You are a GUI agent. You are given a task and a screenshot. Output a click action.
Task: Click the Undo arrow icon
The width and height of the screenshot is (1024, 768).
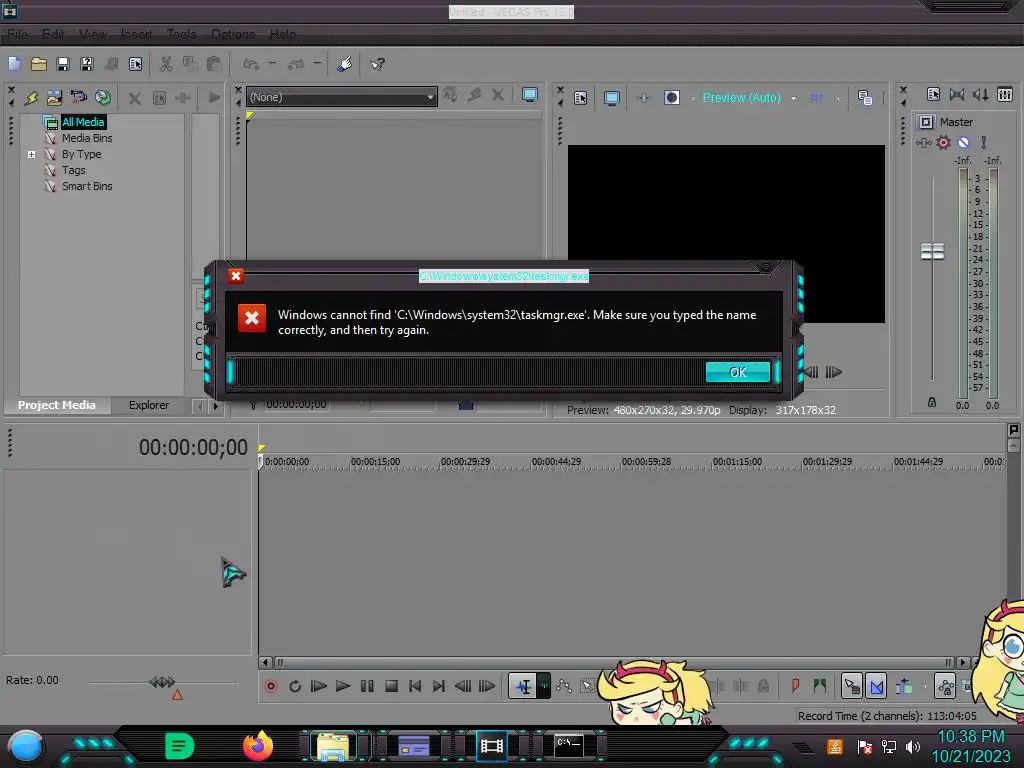click(x=251, y=64)
